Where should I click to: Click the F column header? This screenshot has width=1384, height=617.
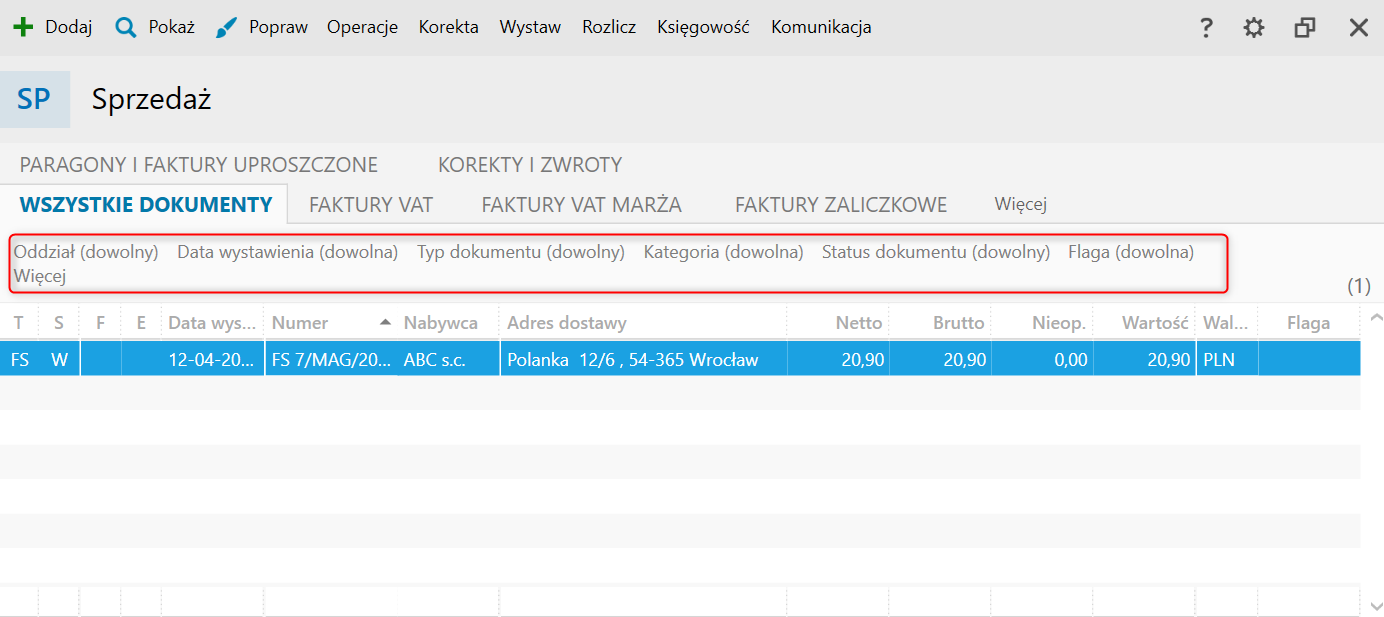100,323
